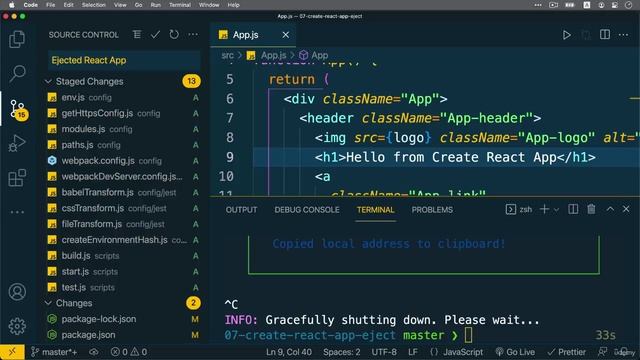Open changed file package-lock.json
640x360 pixels.
click(x=122, y=319)
